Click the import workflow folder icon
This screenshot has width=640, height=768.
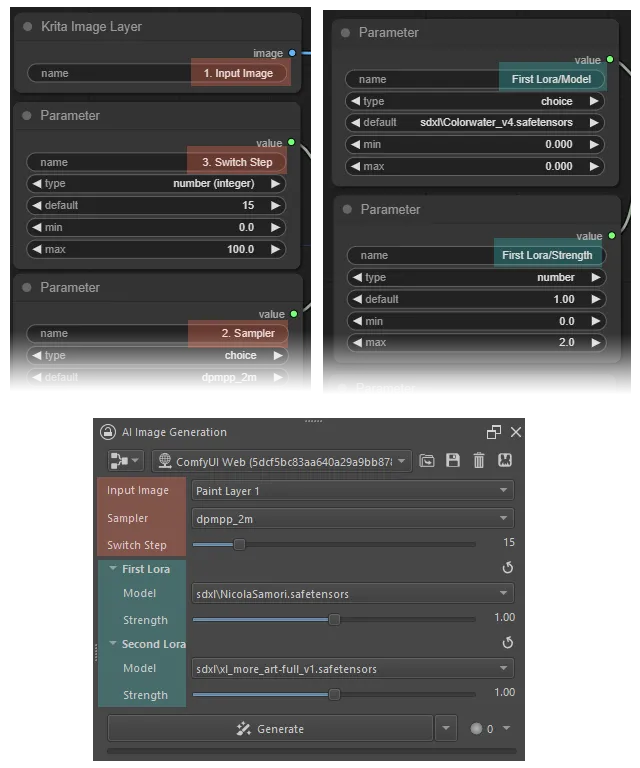click(x=427, y=460)
